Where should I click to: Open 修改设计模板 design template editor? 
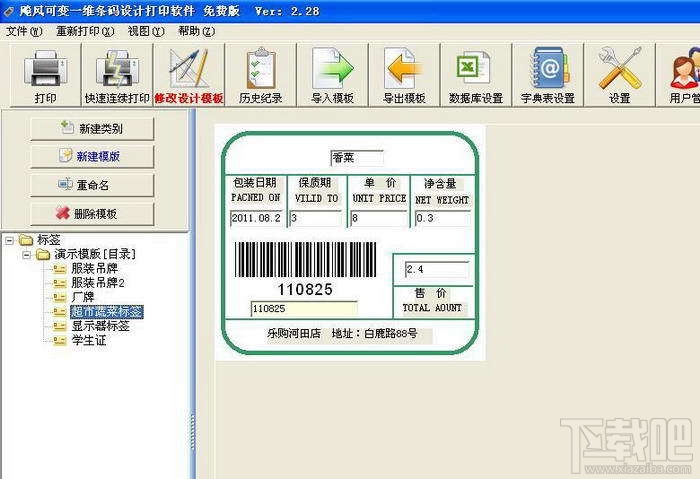click(189, 75)
